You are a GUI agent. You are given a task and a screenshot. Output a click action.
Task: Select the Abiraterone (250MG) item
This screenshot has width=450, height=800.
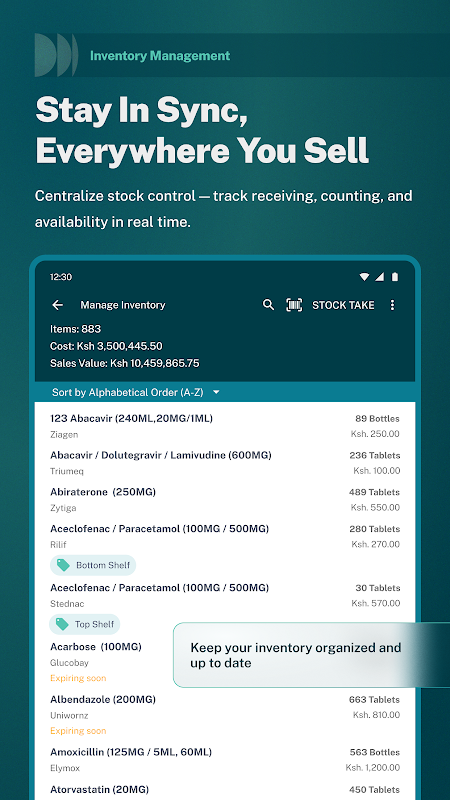(225, 499)
